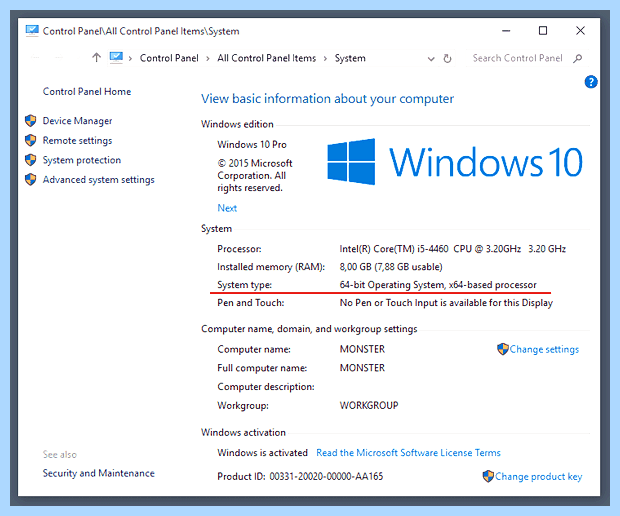The height and width of the screenshot is (516, 620).
Task: Click shield icon beside Advanced system settings
Action: point(30,180)
